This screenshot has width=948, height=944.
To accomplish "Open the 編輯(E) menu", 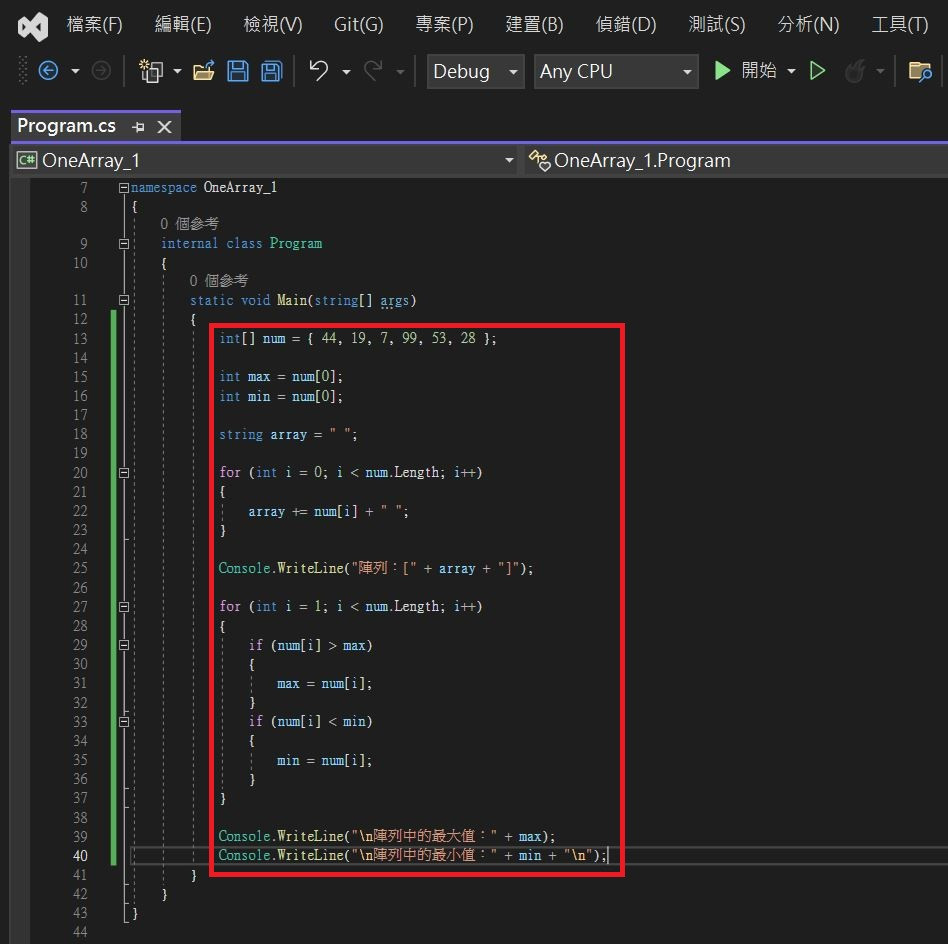I will pyautogui.click(x=183, y=25).
